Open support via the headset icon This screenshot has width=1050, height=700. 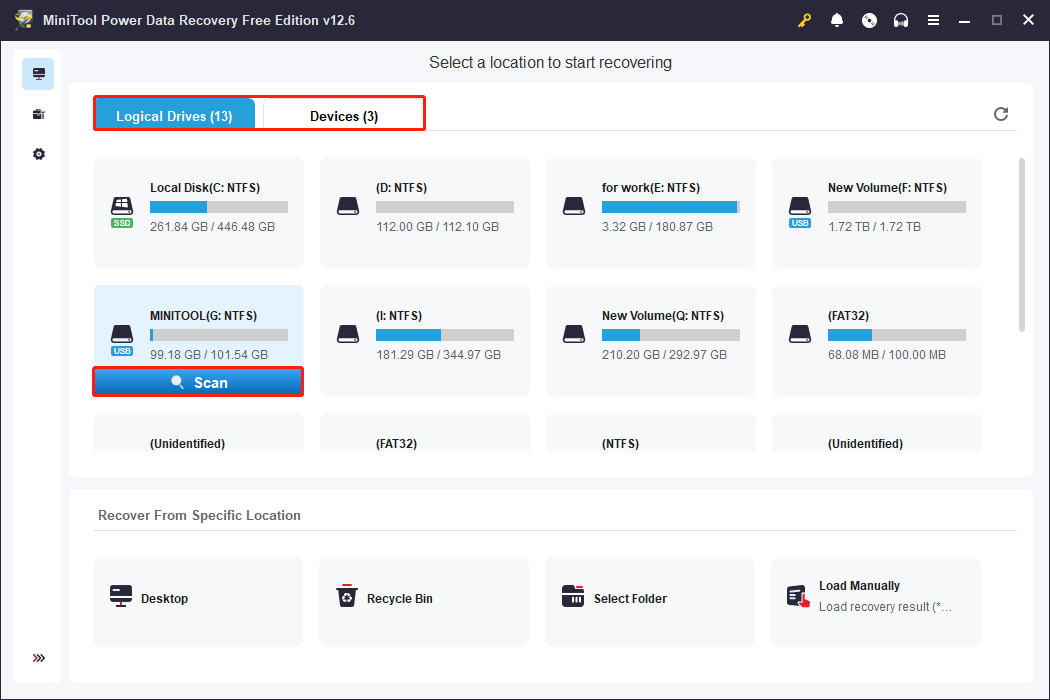coord(901,19)
